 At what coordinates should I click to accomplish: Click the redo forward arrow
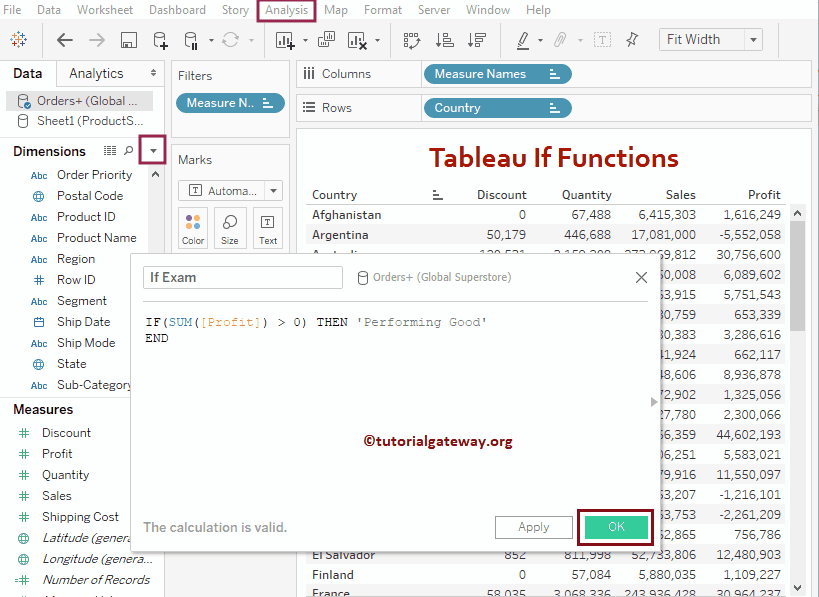[x=97, y=40]
